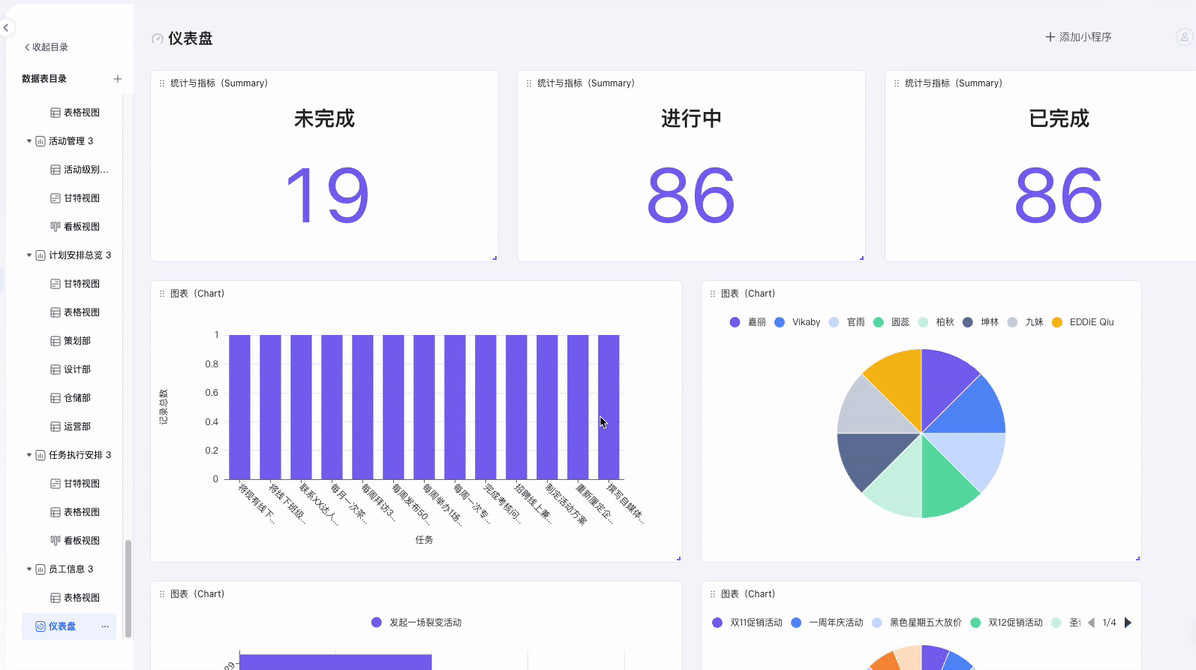The width and height of the screenshot is (1196, 670).
Task: Open 策划部 view in the sidebar
Action: click(x=77, y=341)
